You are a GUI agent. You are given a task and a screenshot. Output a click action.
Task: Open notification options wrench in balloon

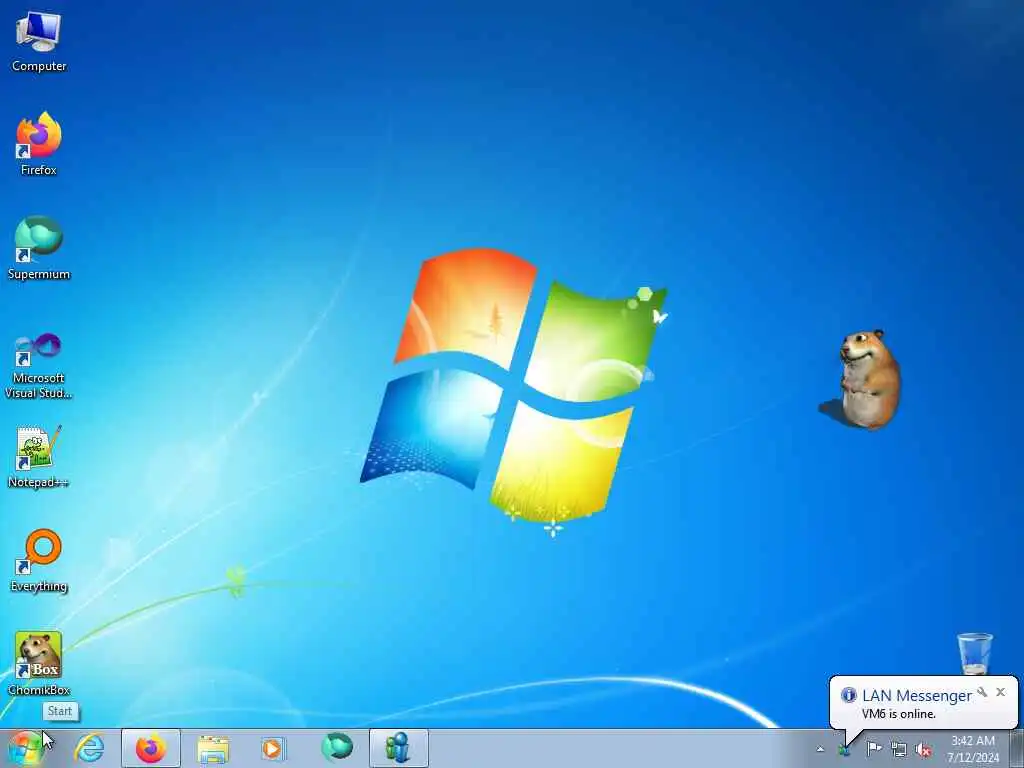pos(982,692)
